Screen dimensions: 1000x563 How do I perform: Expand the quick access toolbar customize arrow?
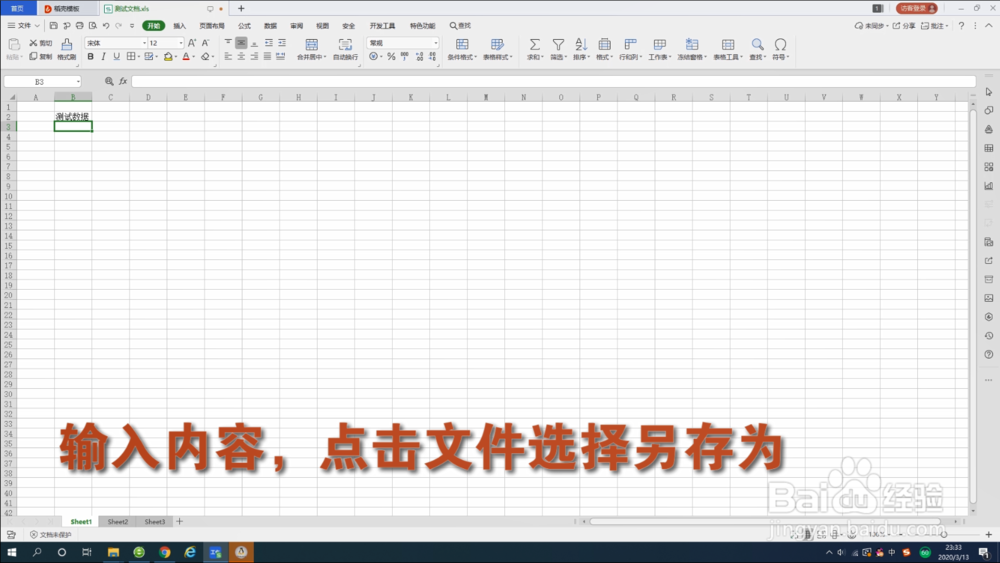click(x=132, y=26)
